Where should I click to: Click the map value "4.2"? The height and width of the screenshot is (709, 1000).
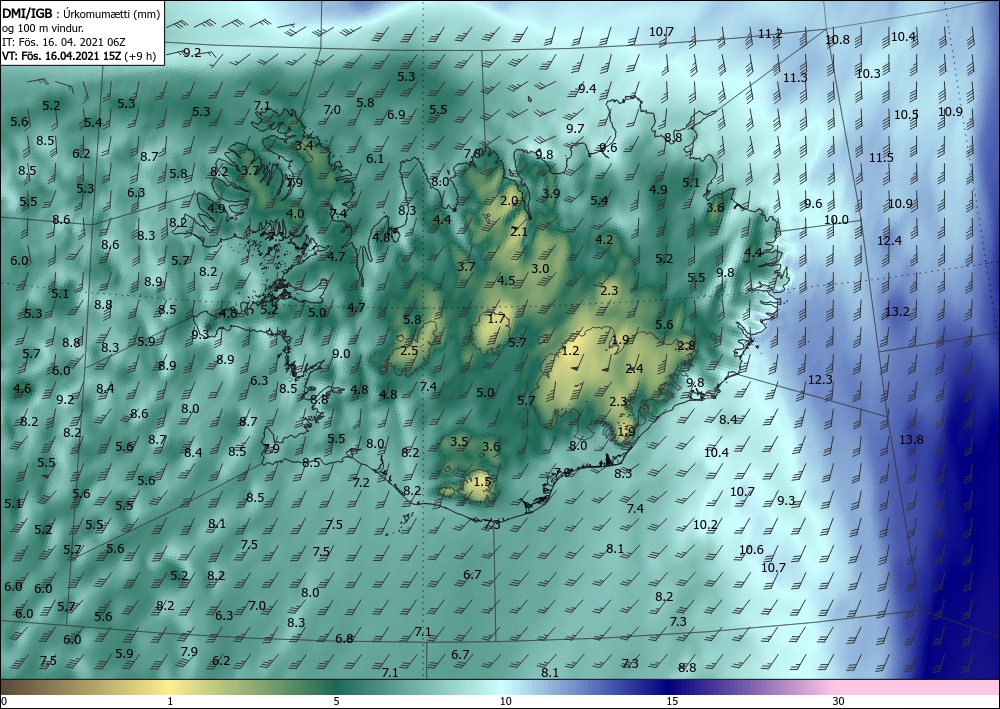click(x=604, y=240)
